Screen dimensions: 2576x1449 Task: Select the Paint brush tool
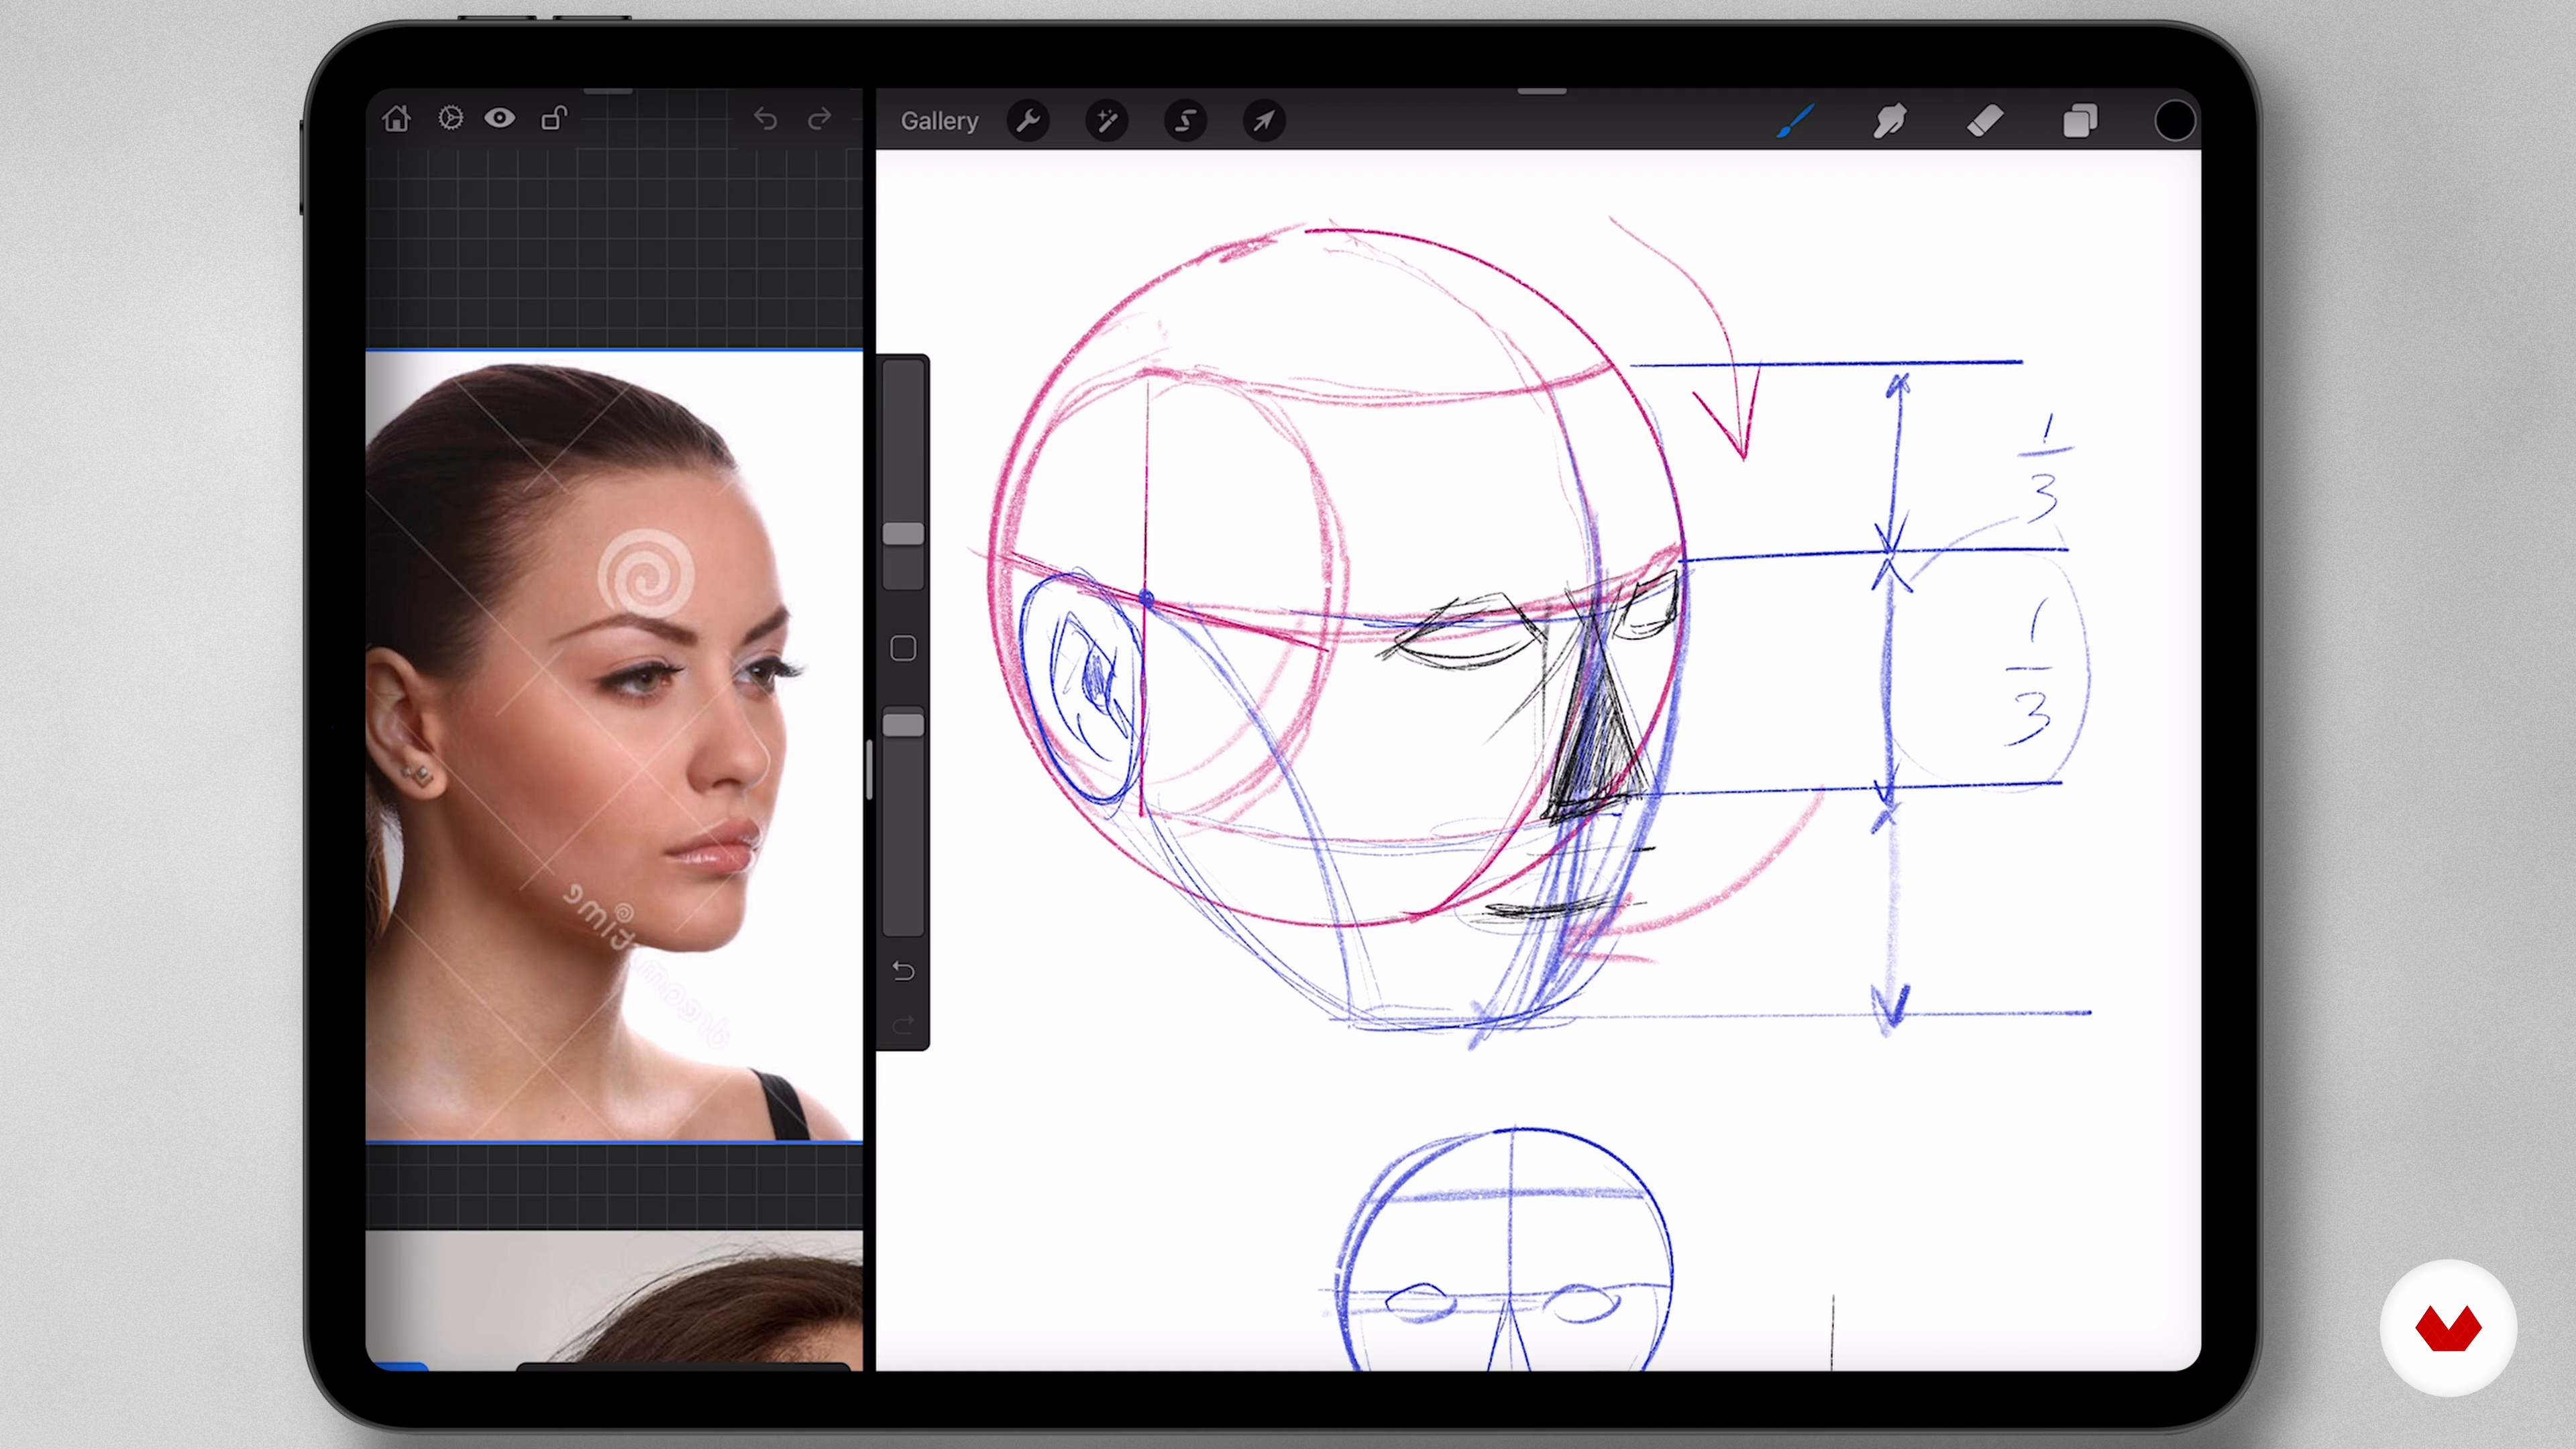[1795, 121]
